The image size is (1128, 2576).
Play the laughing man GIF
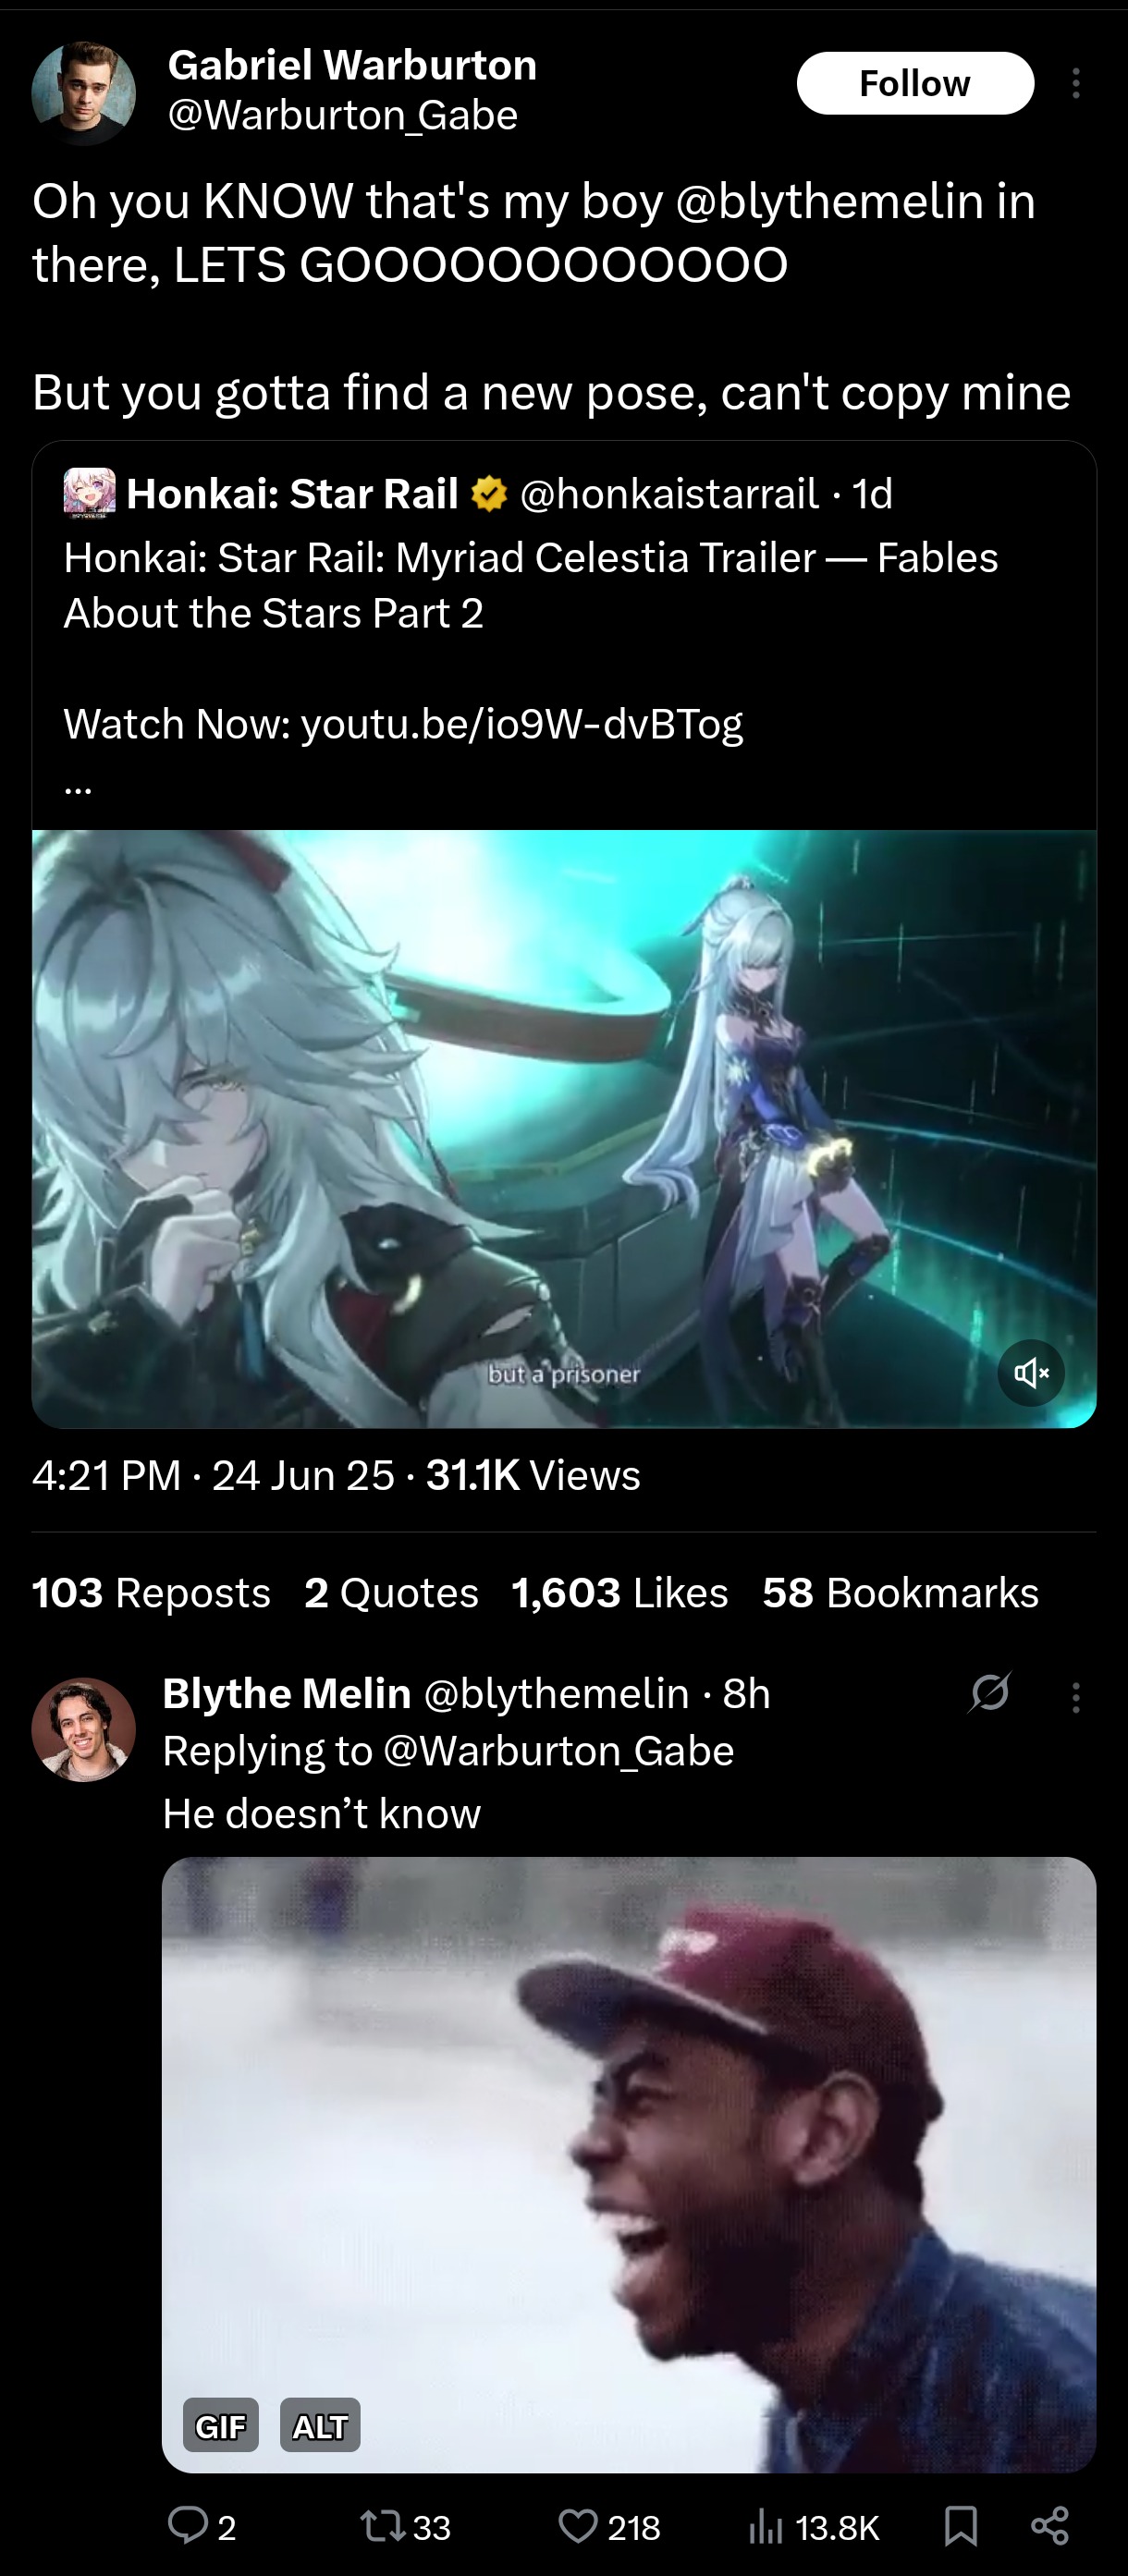tap(629, 2165)
